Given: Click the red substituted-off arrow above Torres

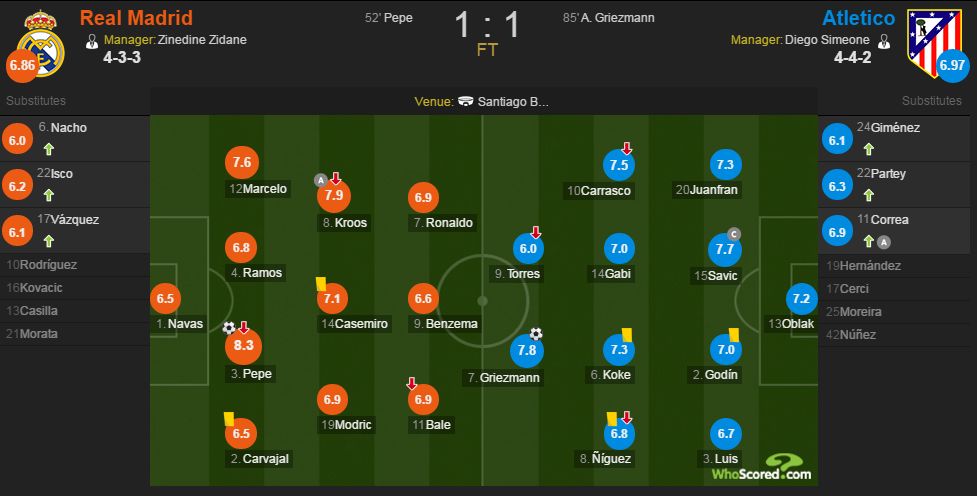Looking at the screenshot, I should (x=535, y=232).
